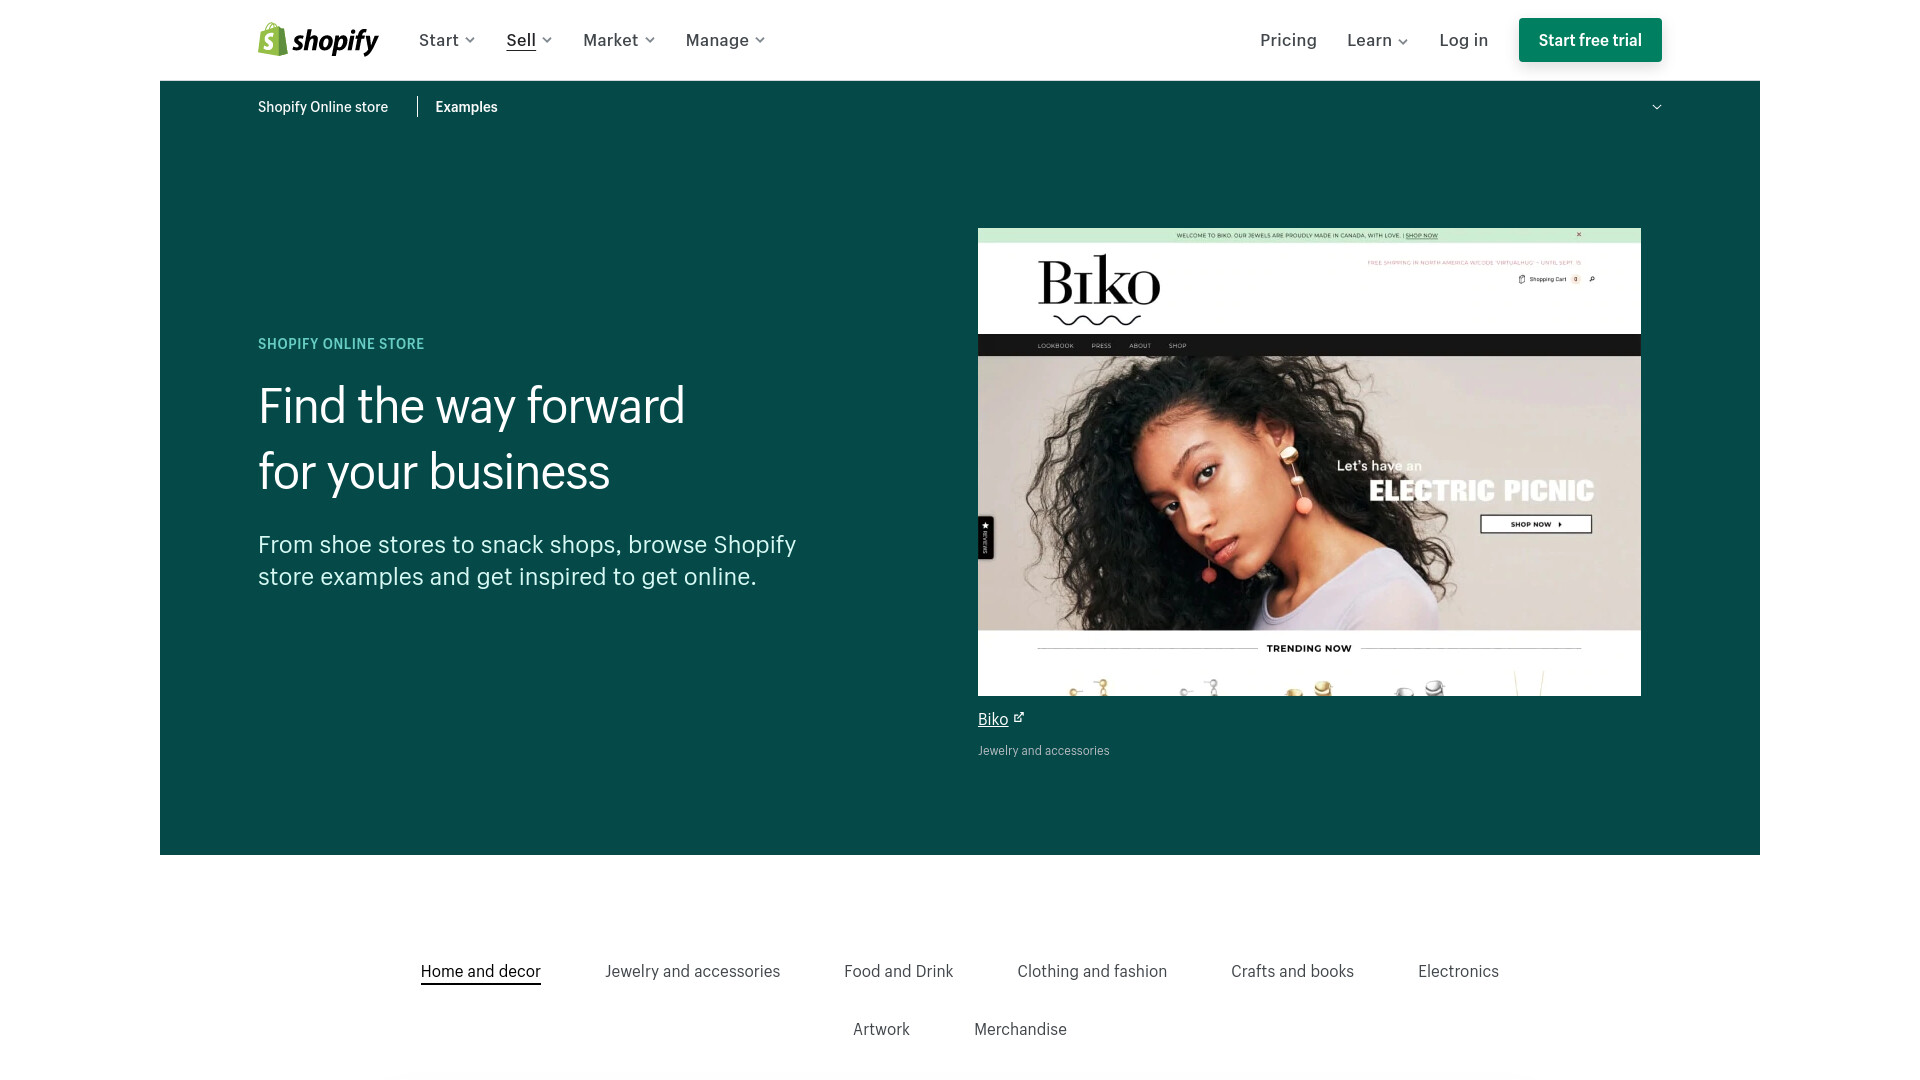Select the Clothing and fashion category
Screen dimensions: 1920x1080
point(1092,971)
